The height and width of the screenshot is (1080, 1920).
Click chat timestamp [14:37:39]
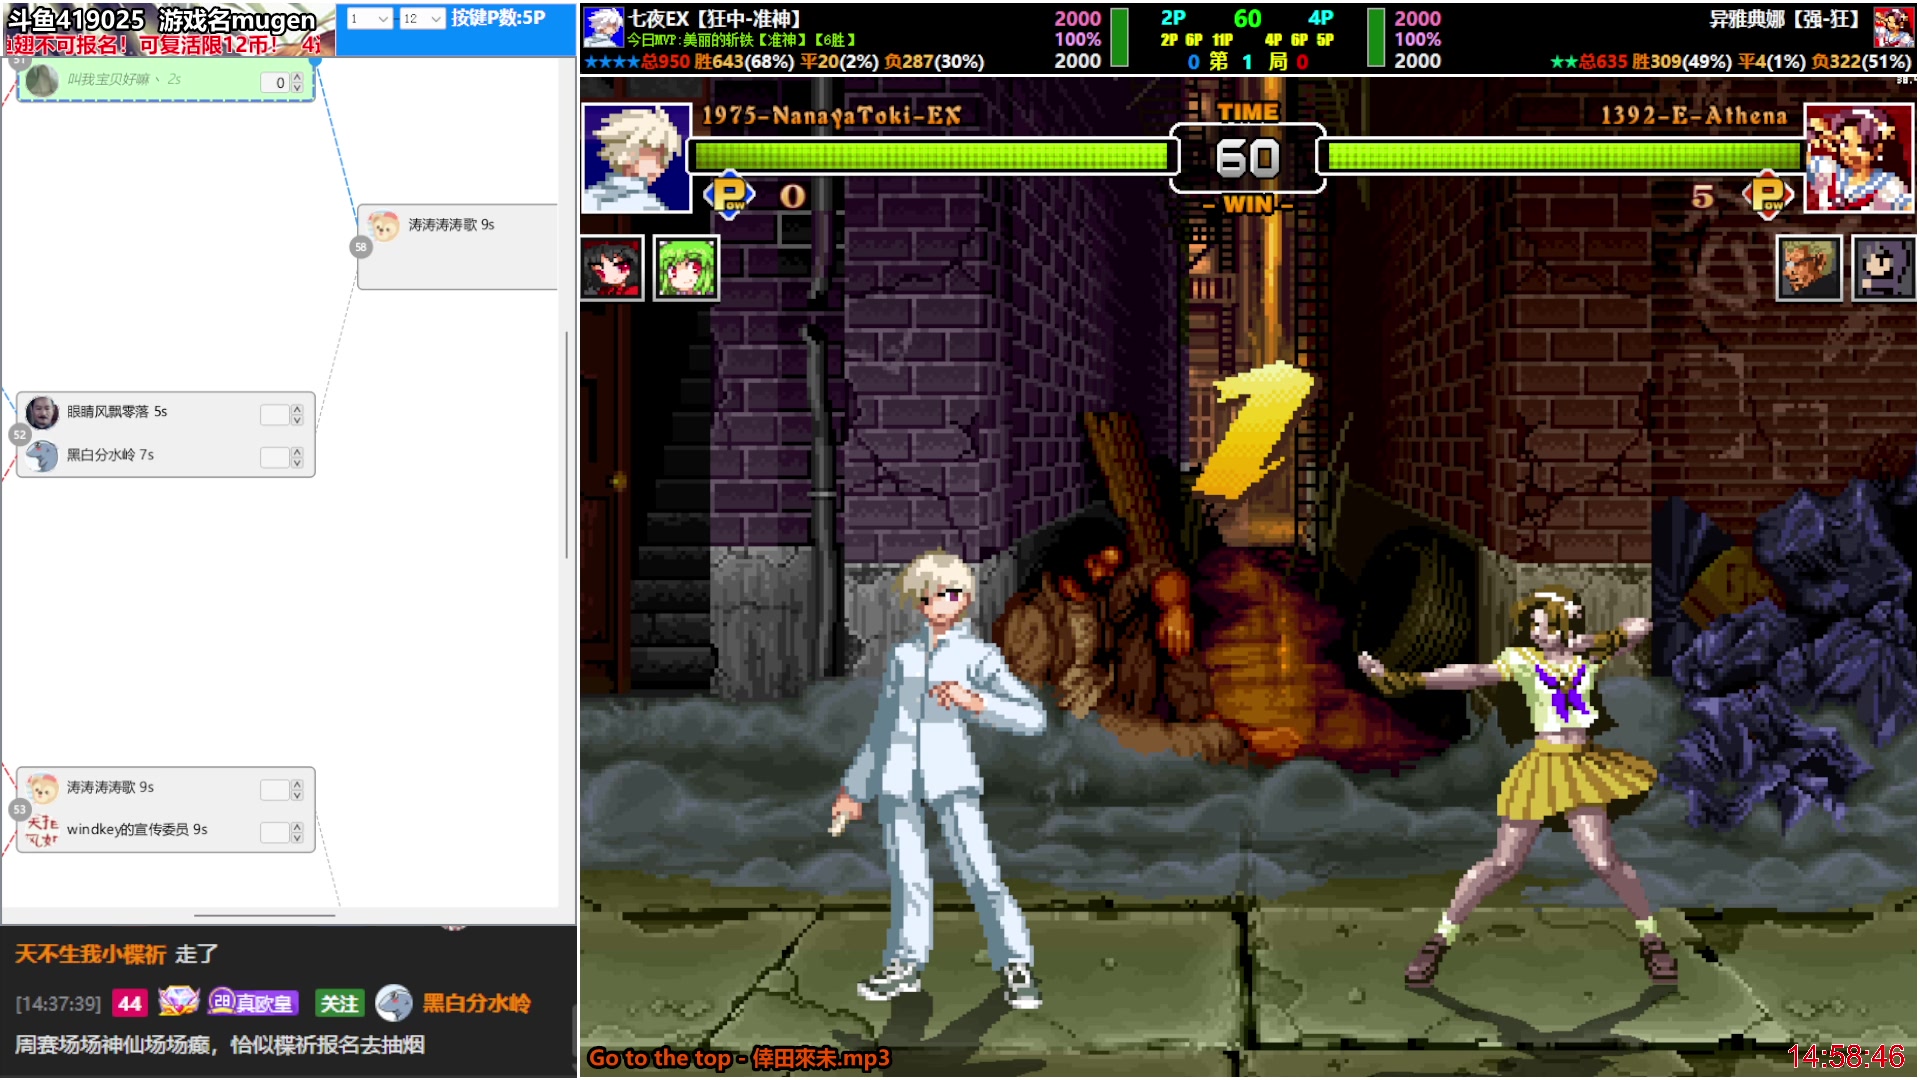tap(58, 1004)
